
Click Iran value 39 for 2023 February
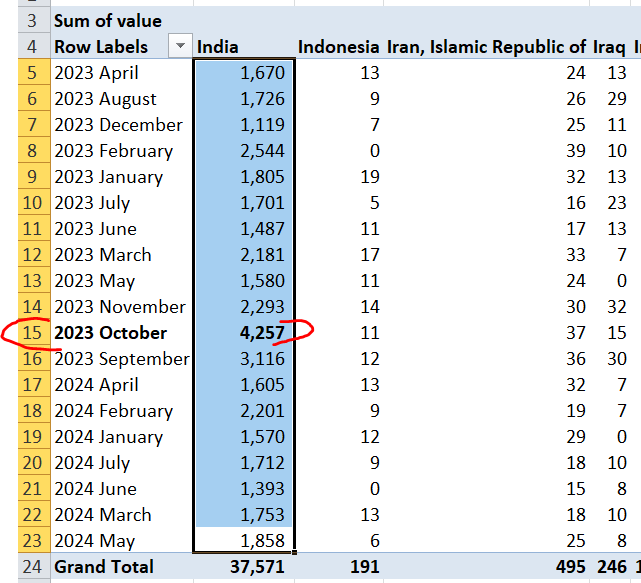pyautogui.click(x=576, y=151)
